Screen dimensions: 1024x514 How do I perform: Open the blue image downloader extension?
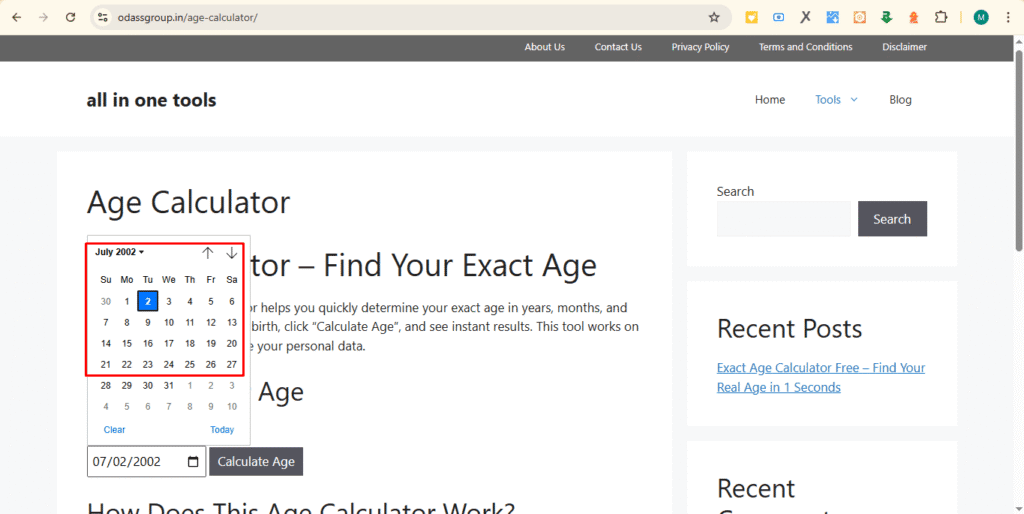point(833,18)
